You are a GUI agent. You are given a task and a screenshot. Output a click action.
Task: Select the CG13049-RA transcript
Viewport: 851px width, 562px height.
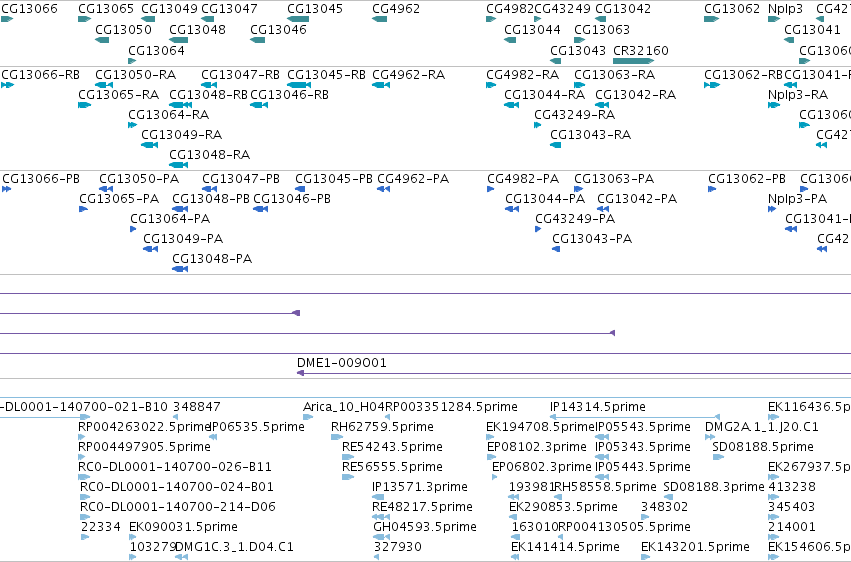tap(181, 135)
